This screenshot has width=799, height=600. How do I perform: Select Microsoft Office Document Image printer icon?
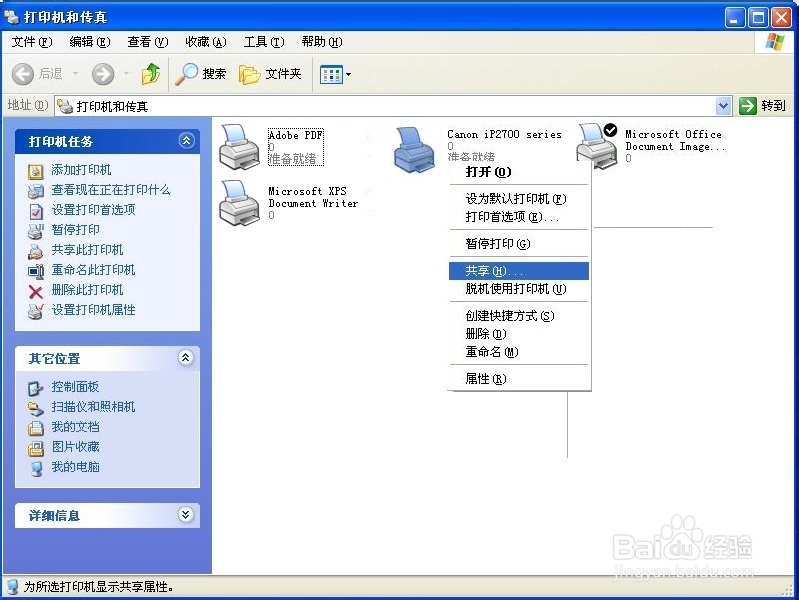pyautogui.click(x=596, y=146)
